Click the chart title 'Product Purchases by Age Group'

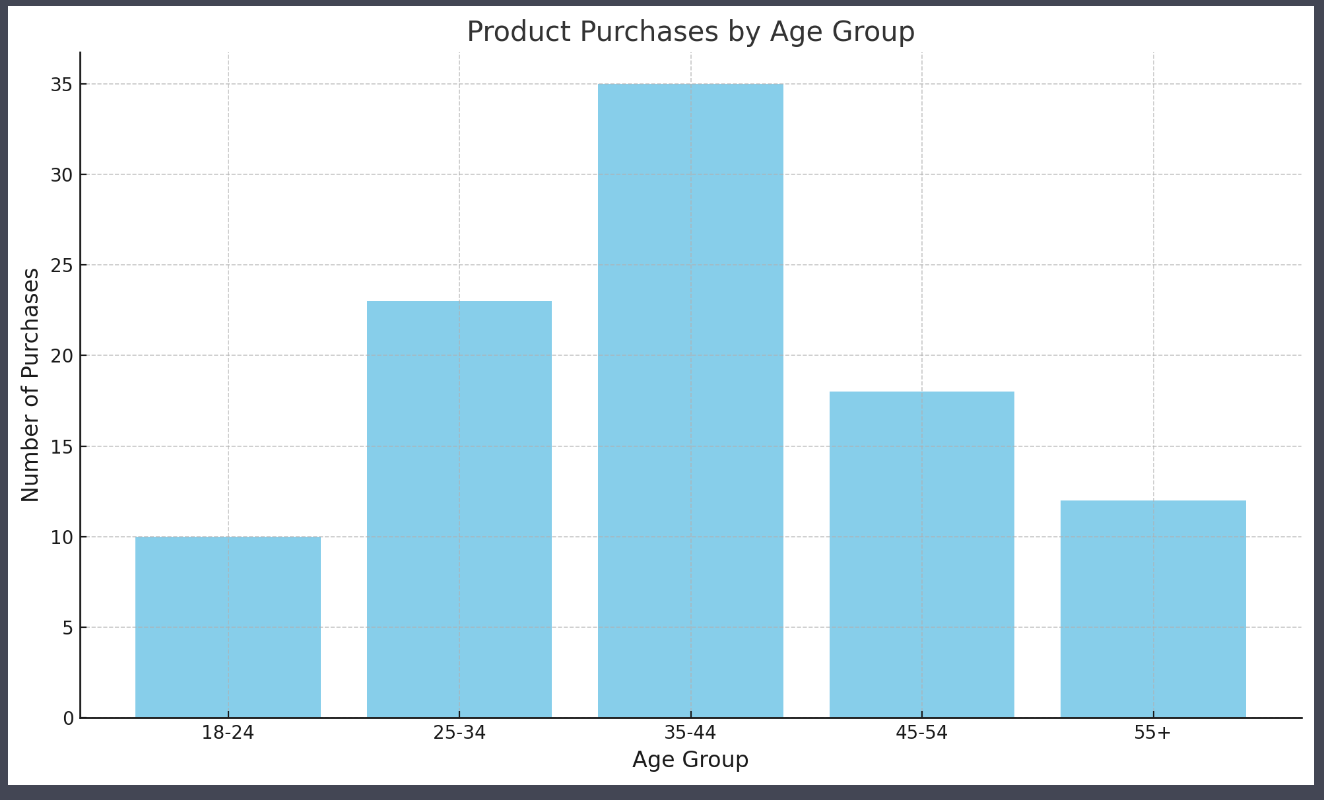tap(690, 33)
